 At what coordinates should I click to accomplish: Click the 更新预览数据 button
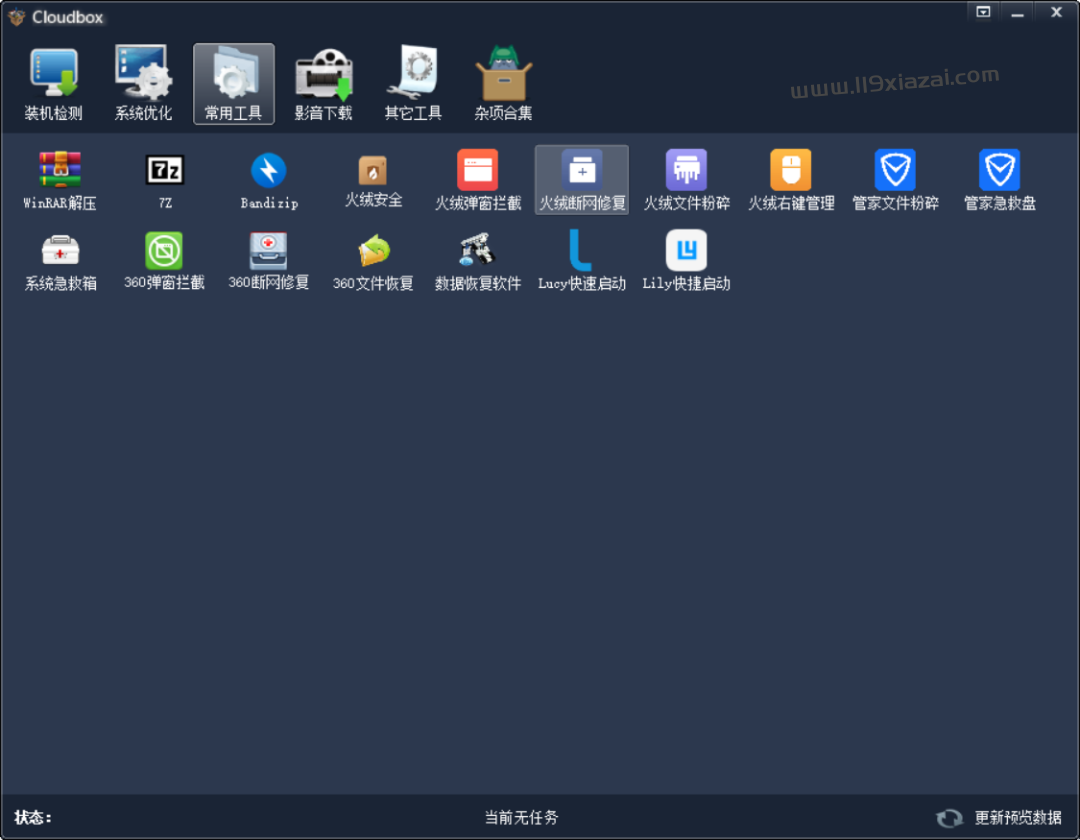point(999,817)
